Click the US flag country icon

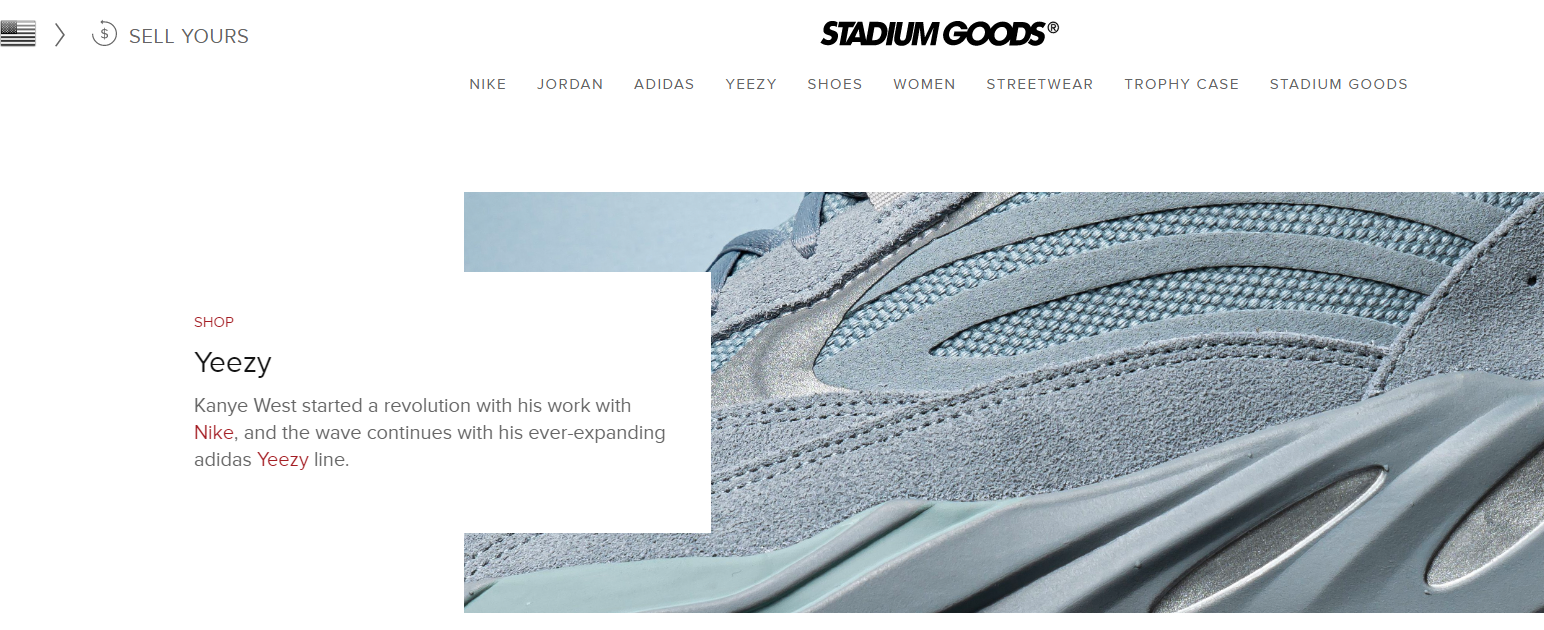[x=17, y=34]
